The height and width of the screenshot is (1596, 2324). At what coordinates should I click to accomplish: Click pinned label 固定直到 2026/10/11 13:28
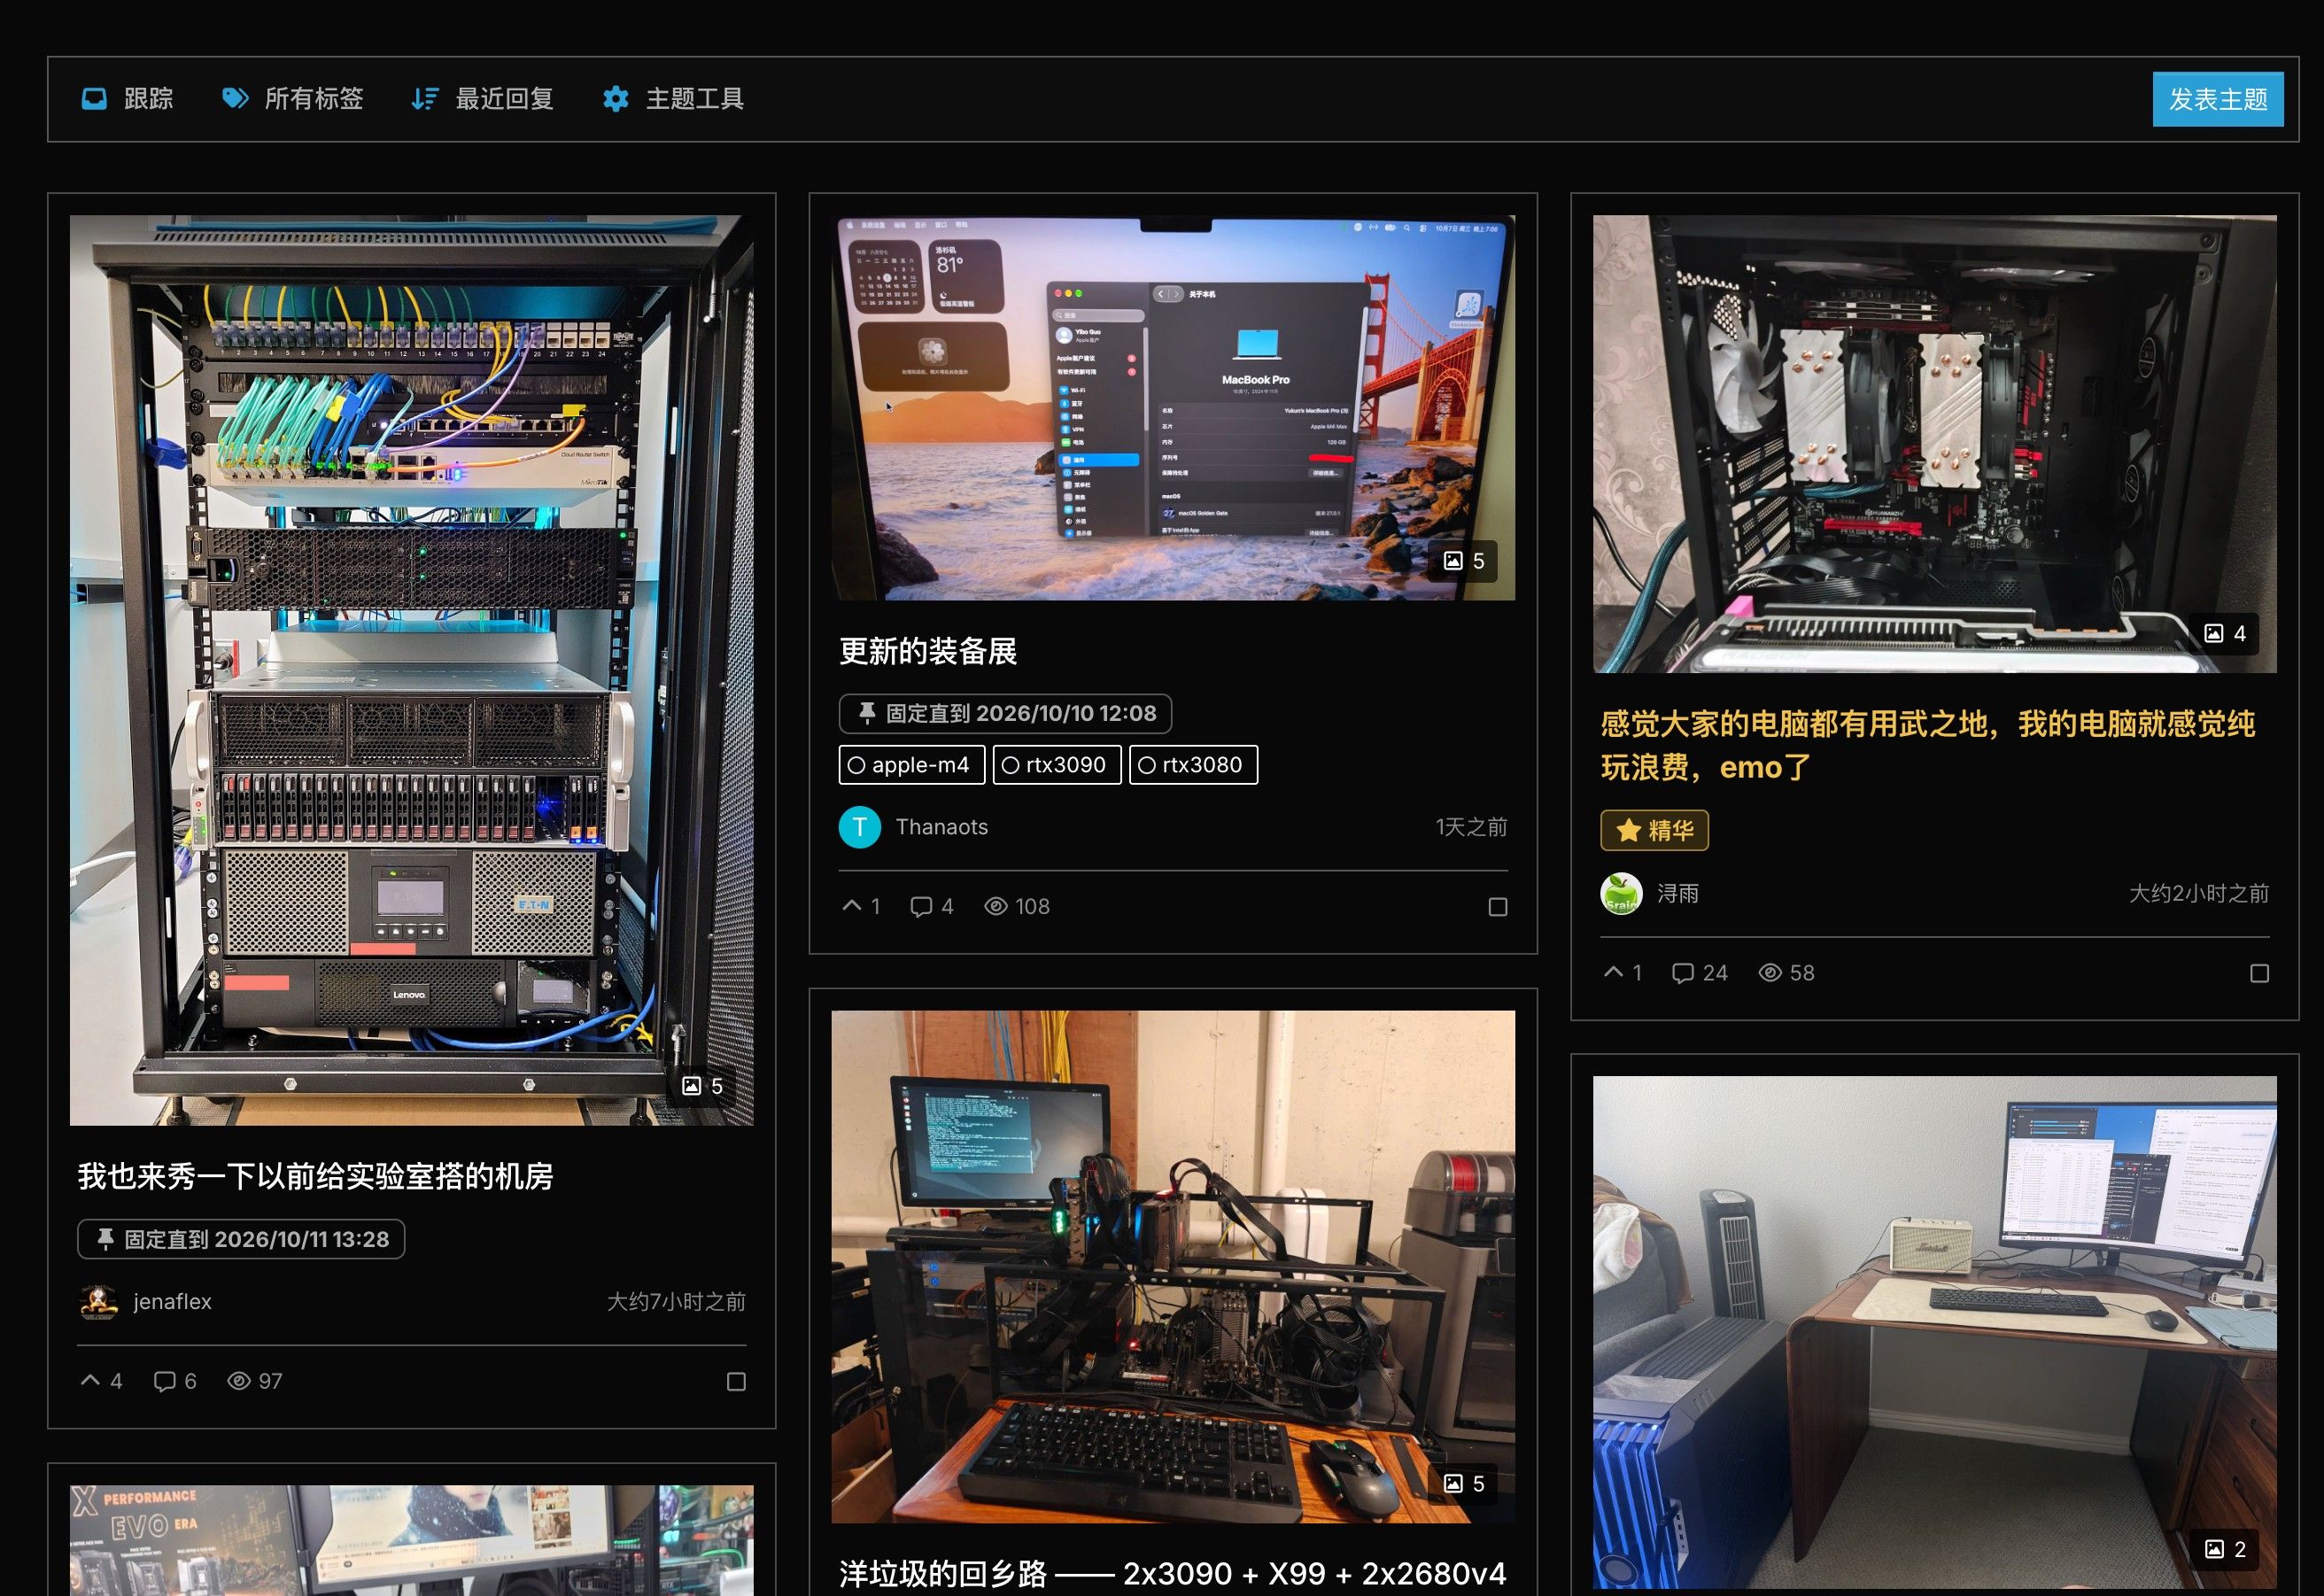(241, 1239)
